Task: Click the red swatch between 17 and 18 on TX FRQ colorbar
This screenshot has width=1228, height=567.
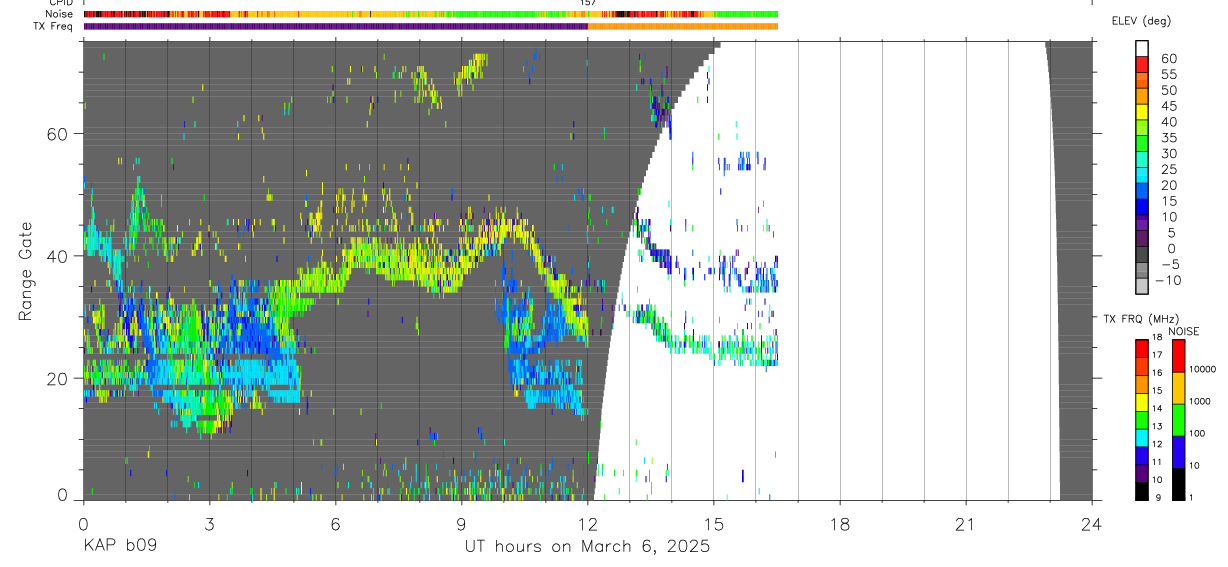Action: click(x=1141, y=348)
